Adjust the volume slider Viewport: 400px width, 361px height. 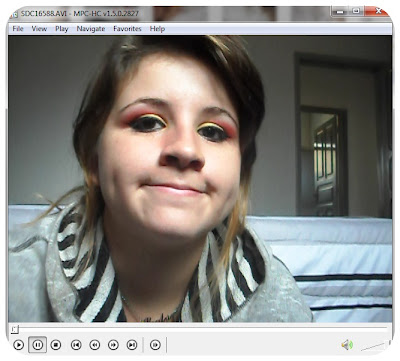(x=375, y=346)
